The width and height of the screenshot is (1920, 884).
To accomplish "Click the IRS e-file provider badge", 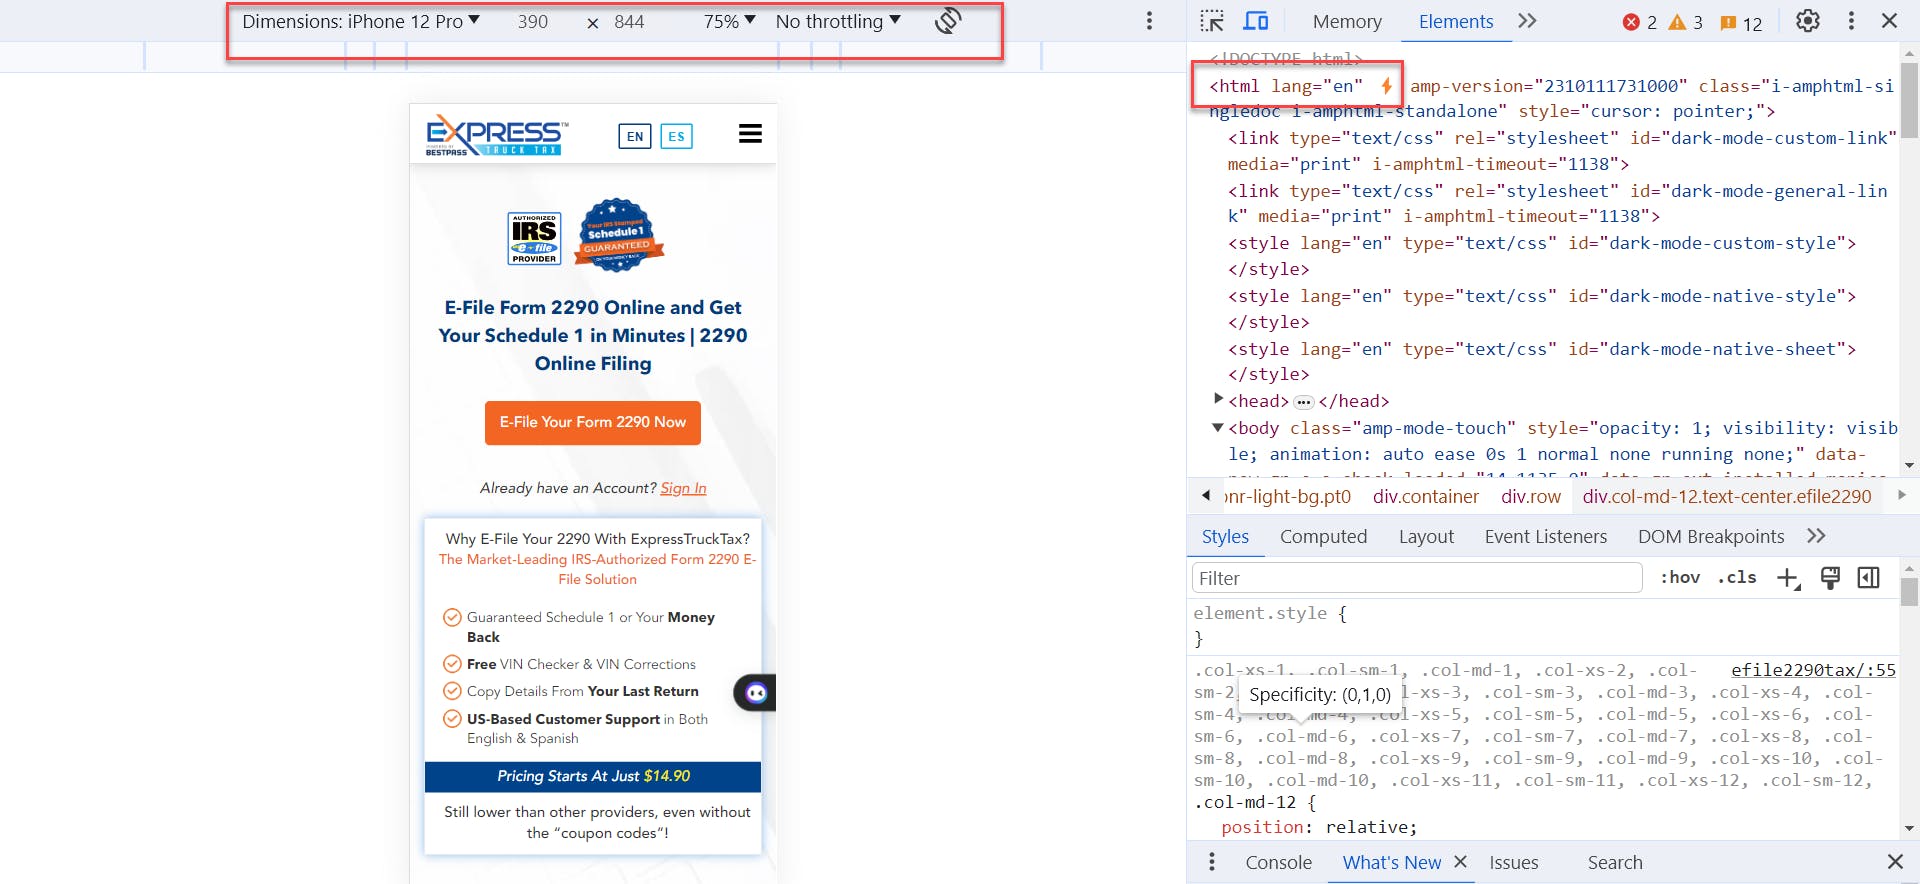I will (x=535, y=238).
